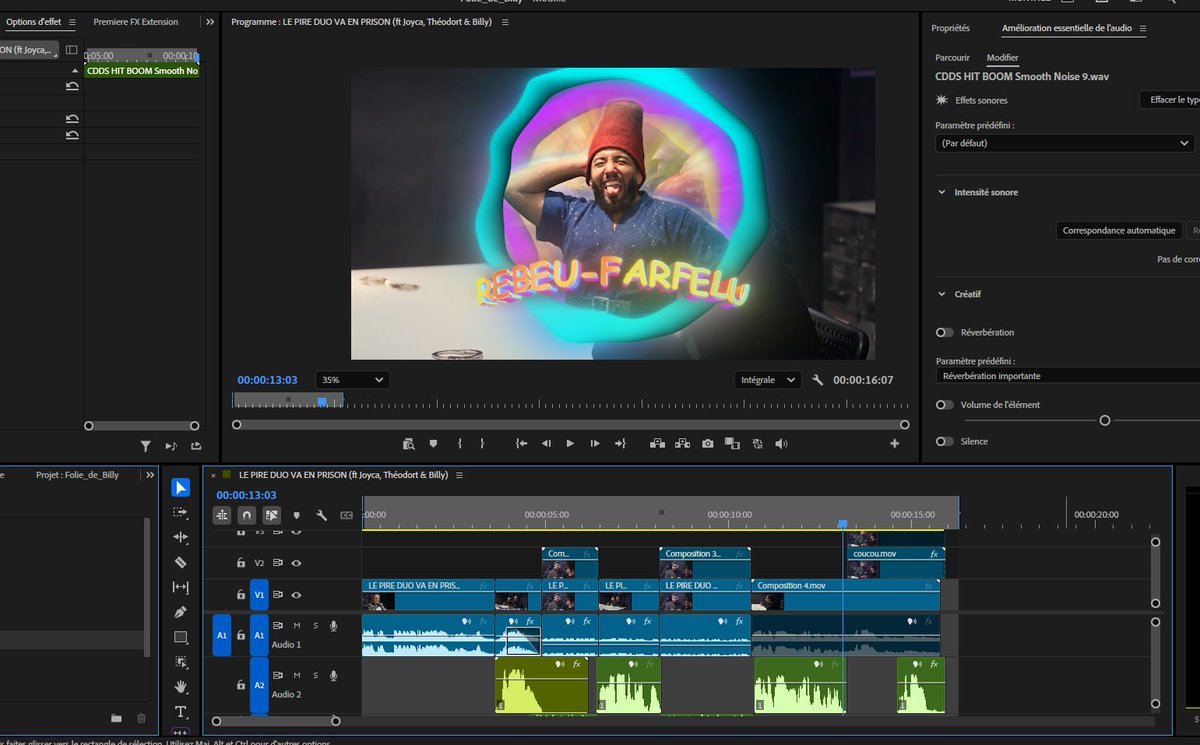1200x745 pixels.
Task: Click new bin folder icon in Project panel
Action: (116, 718)
